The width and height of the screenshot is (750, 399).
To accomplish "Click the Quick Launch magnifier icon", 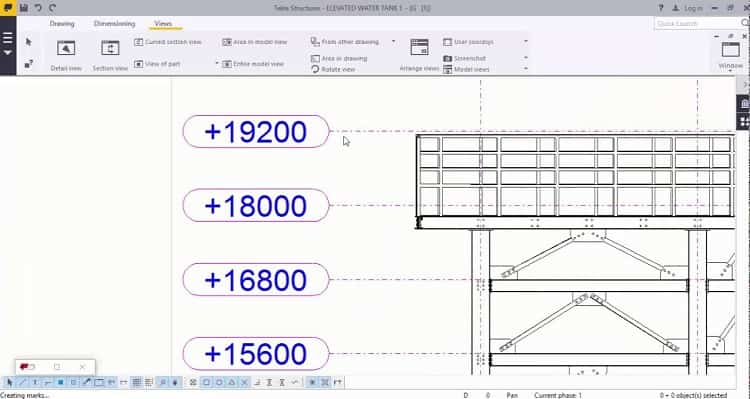I will (745, 23).
